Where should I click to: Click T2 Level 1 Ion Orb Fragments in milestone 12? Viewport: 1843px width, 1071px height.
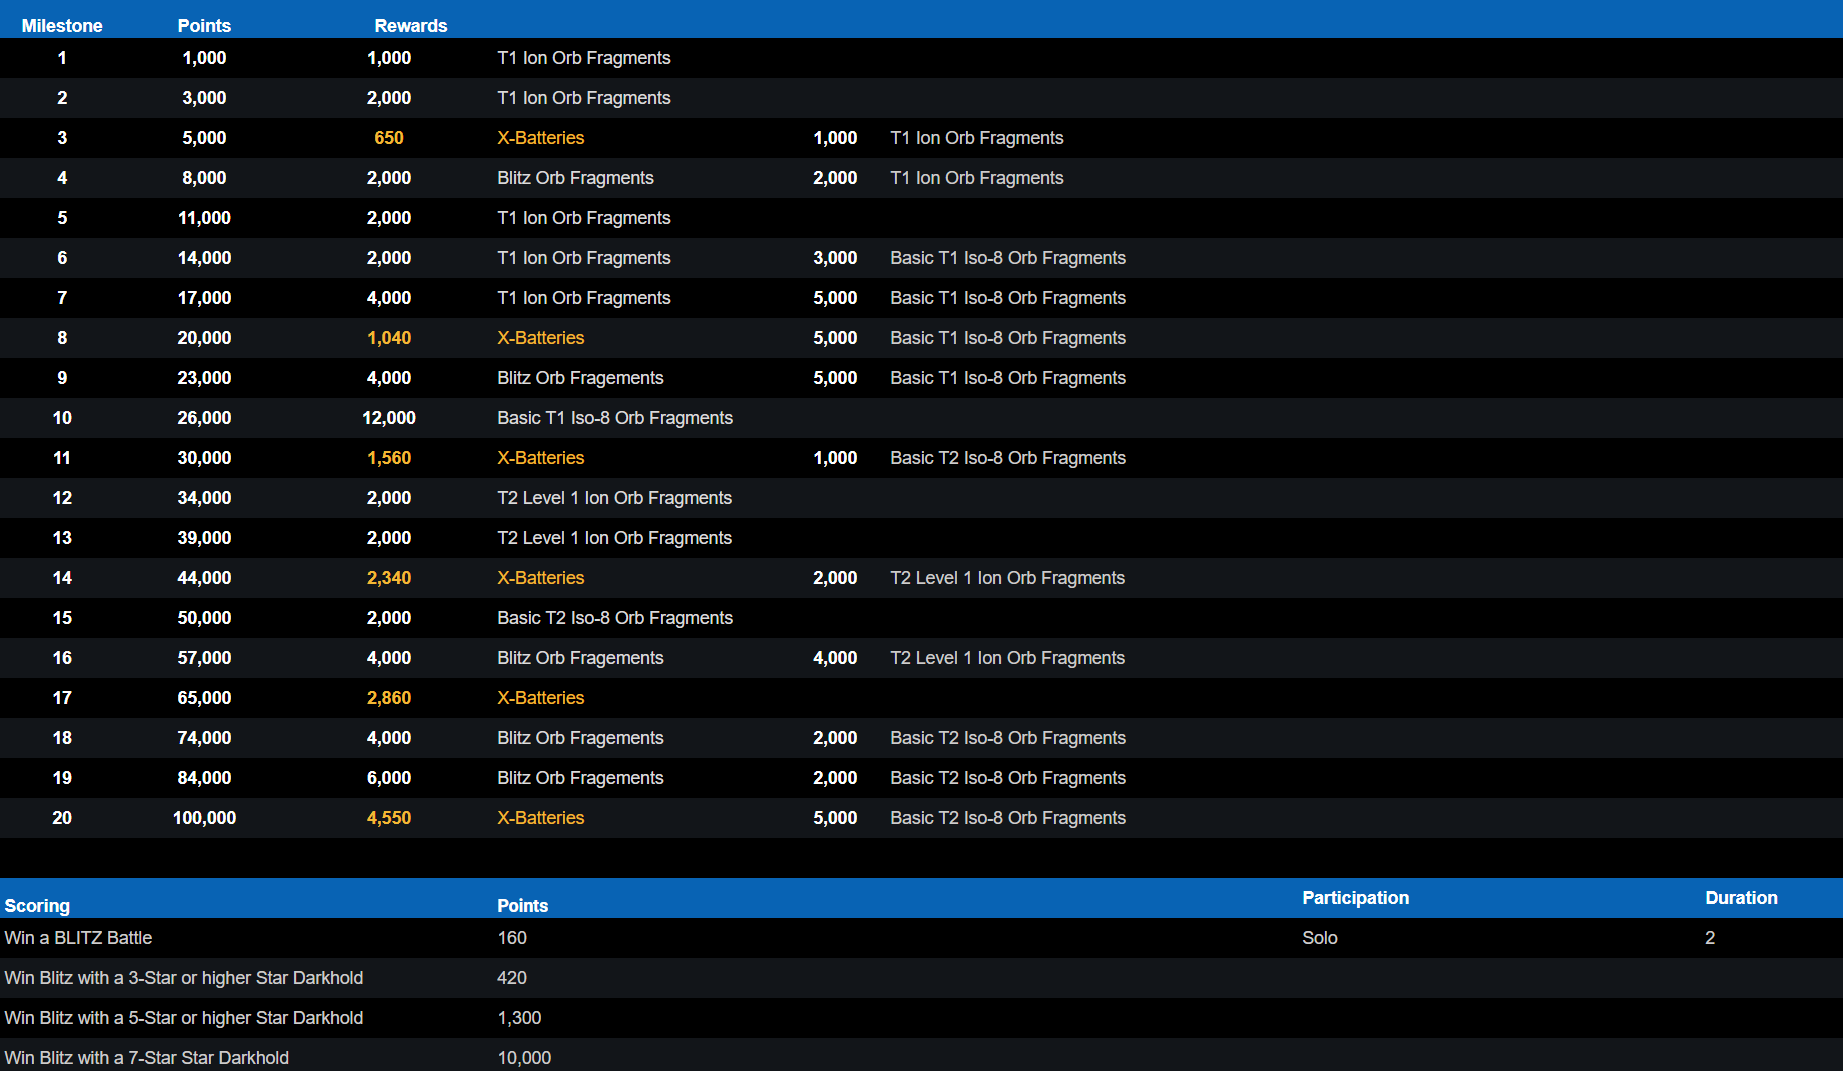click(615, 498)
